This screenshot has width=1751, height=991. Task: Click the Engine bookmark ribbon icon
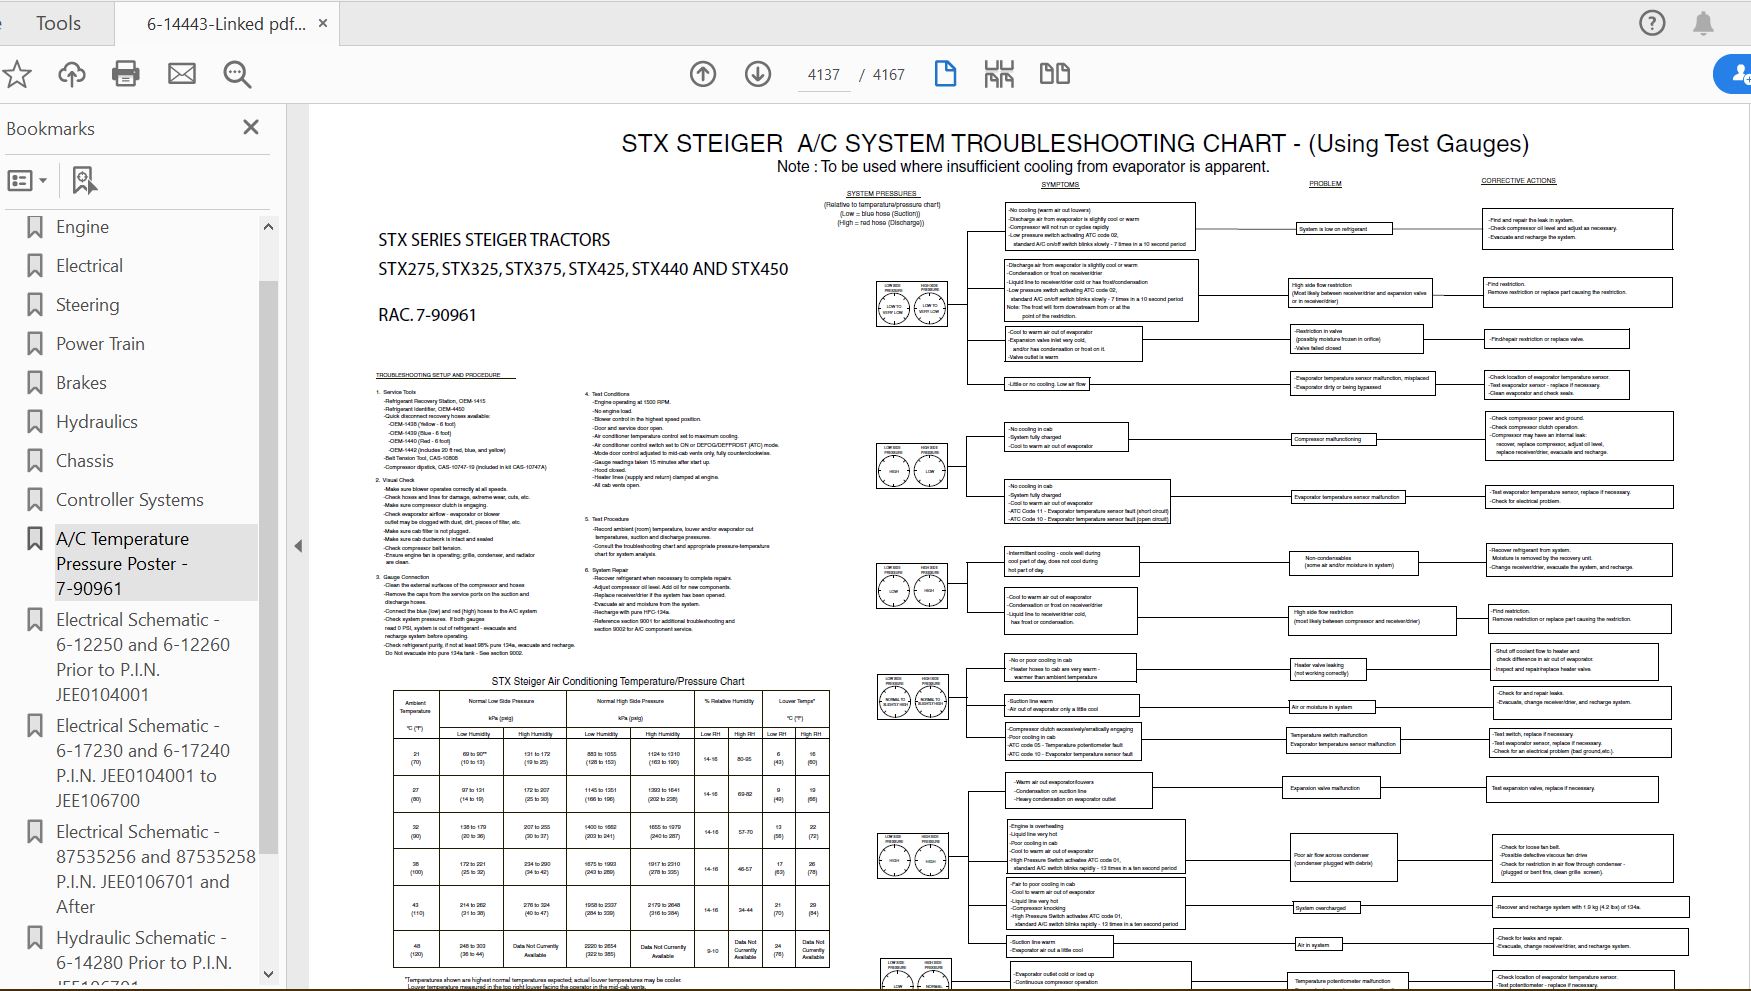pyautogui.click(x=35, y=227)
